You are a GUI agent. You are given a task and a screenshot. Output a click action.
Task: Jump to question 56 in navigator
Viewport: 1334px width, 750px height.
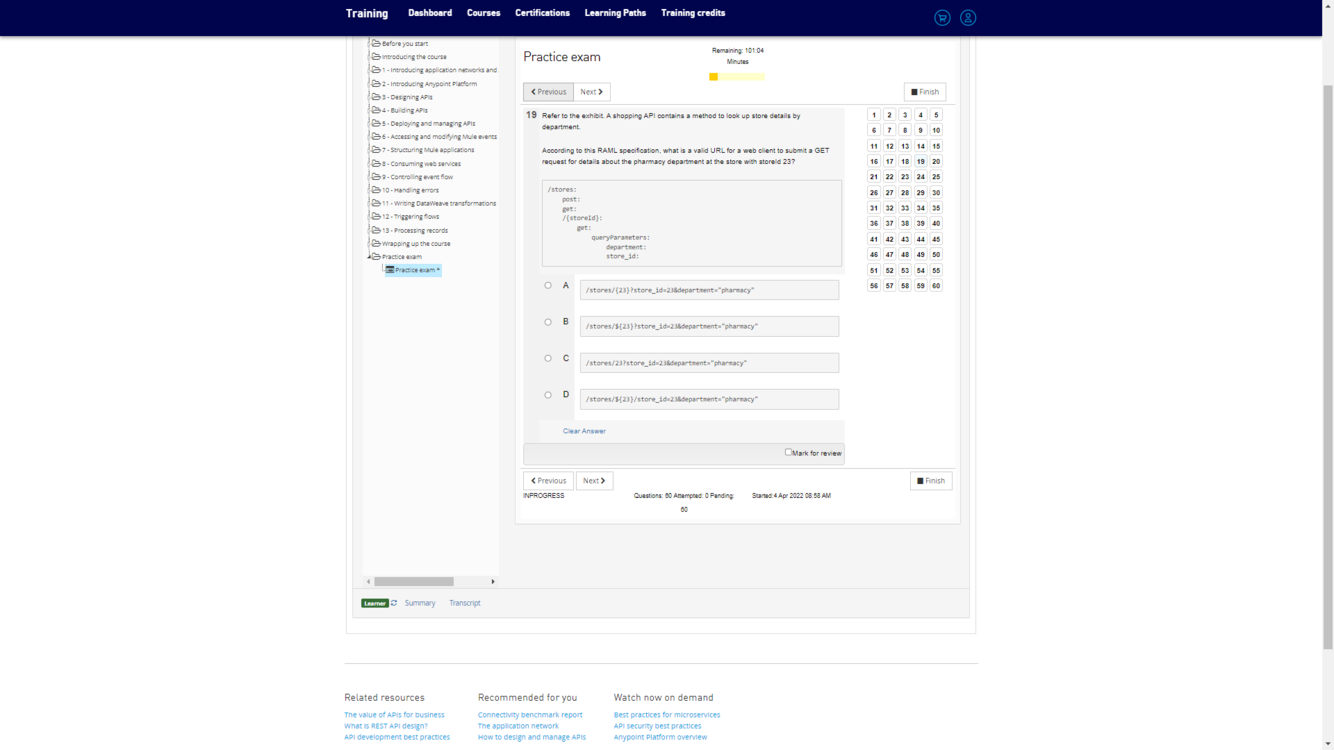(x=874, y=286)
